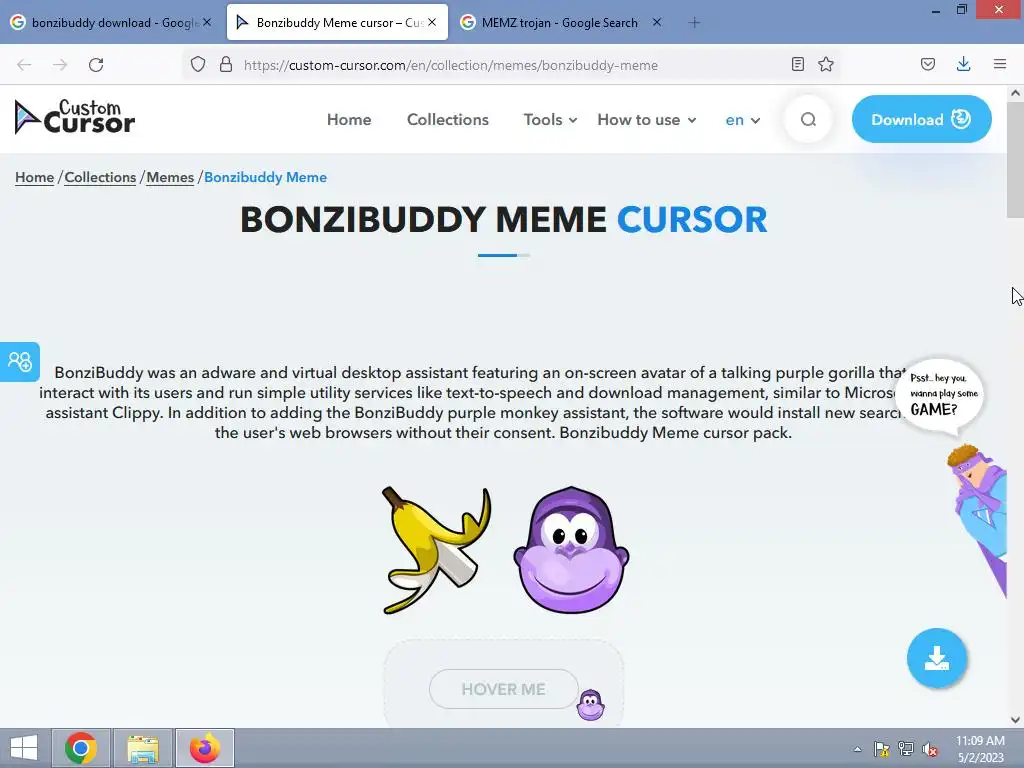Click the taskbar clock showing 11:09 AM
Viewport: 1024px width, 768px height.
pos(980,749)
